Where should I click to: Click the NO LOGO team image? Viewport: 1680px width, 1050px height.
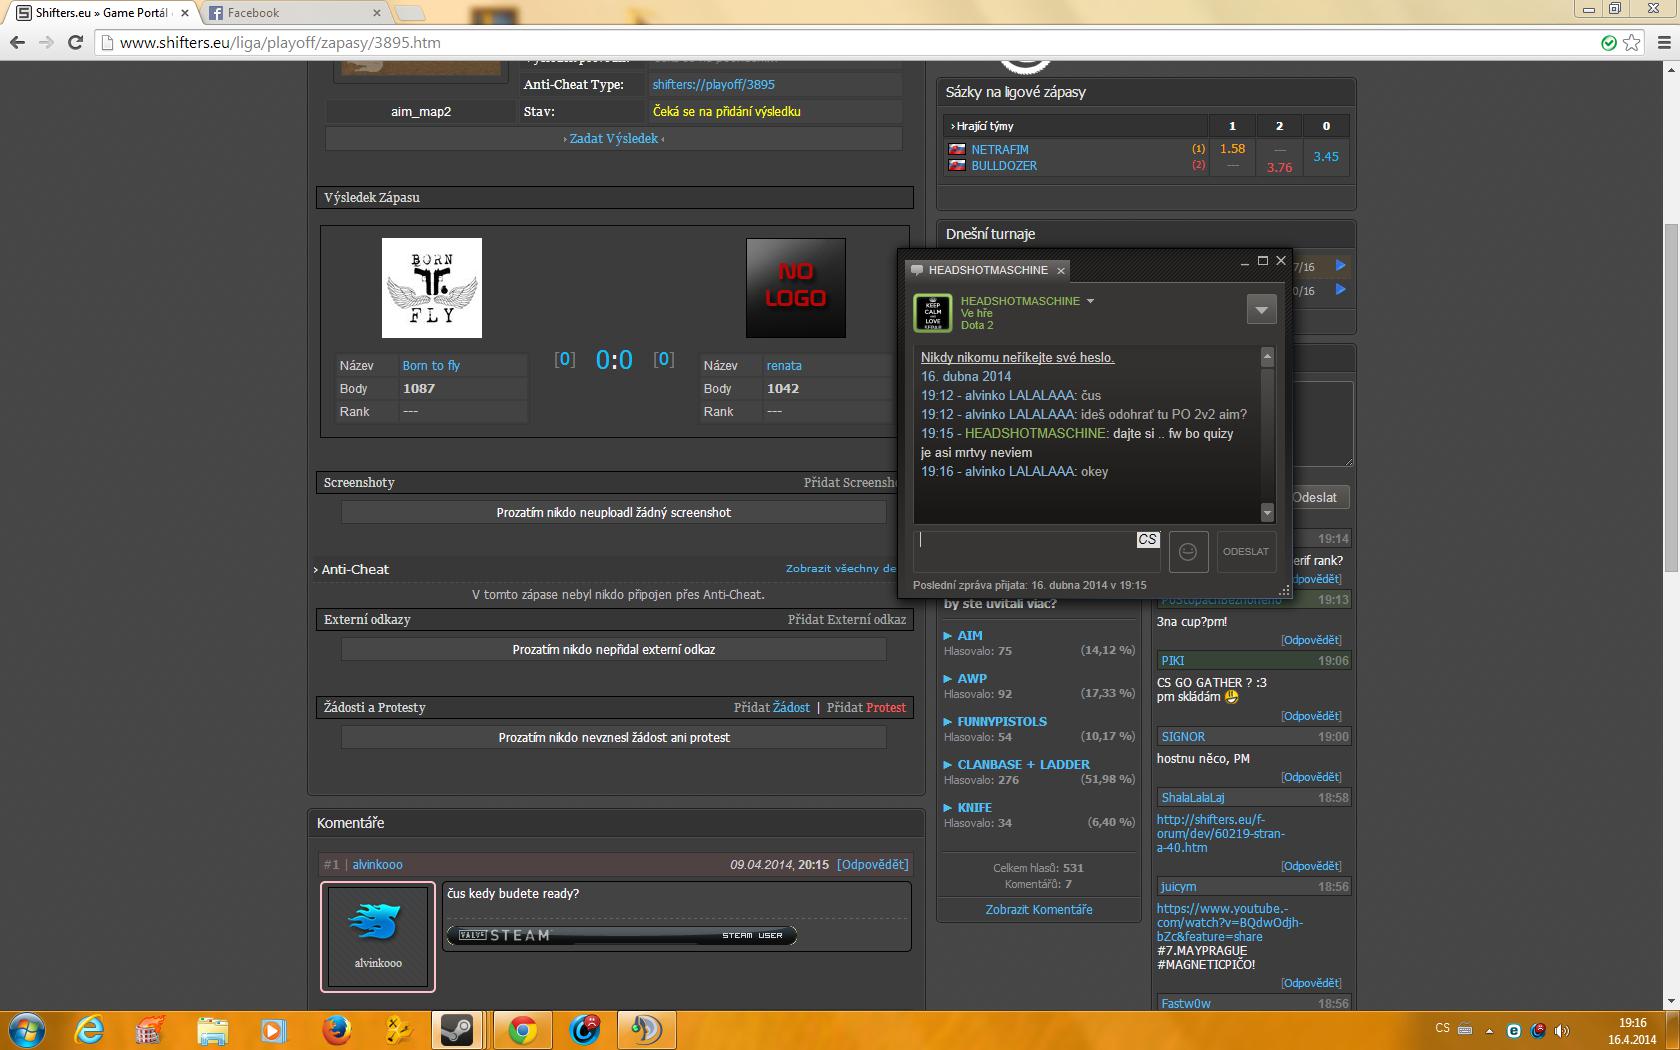(x=796, y=288)
